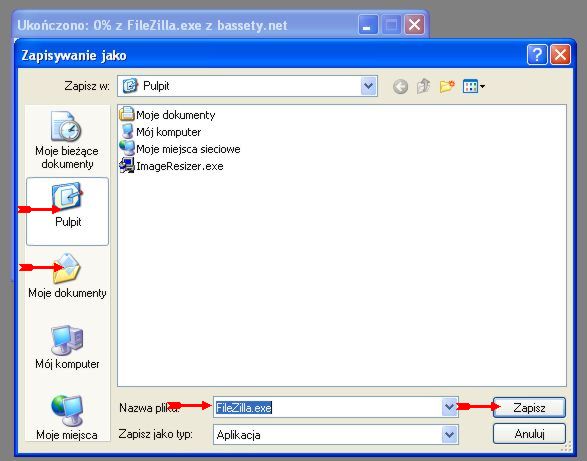Open Mój komputer in the places sidebar
Viewport: 587px width, 461px height.
67,347
